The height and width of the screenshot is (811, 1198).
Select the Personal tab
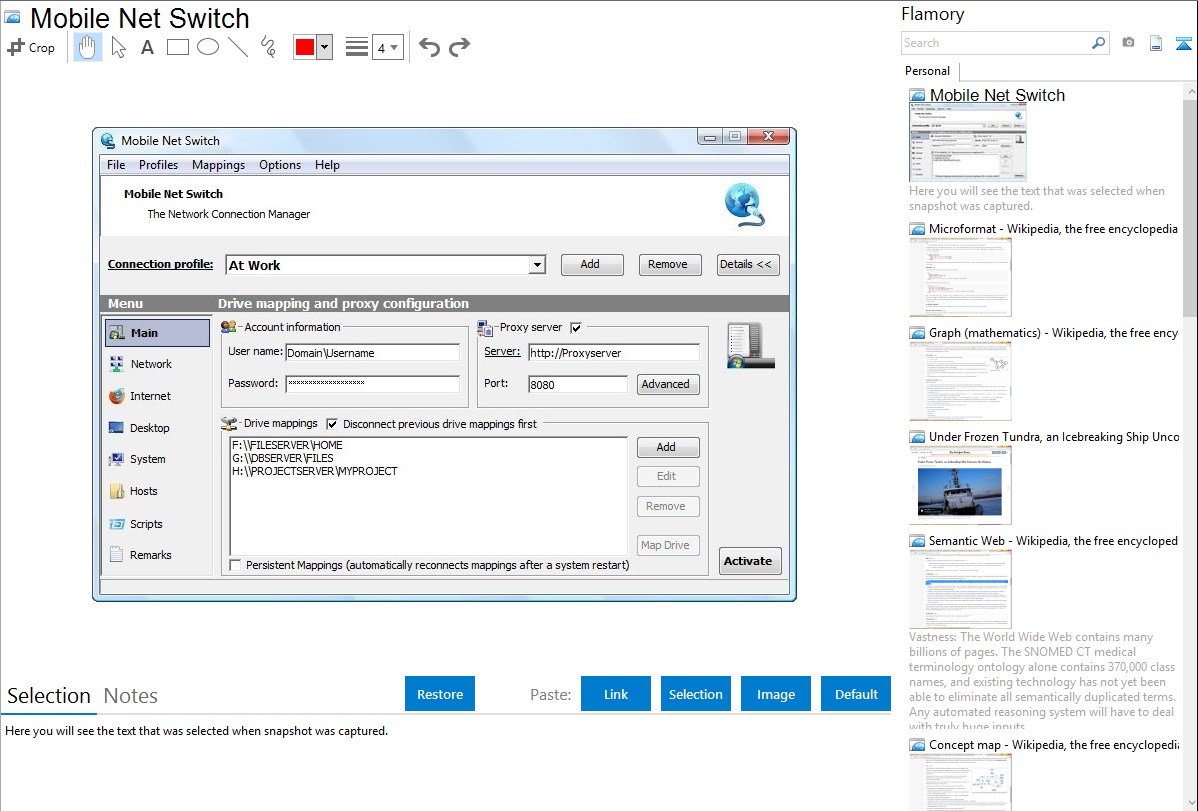pos(928,71)
